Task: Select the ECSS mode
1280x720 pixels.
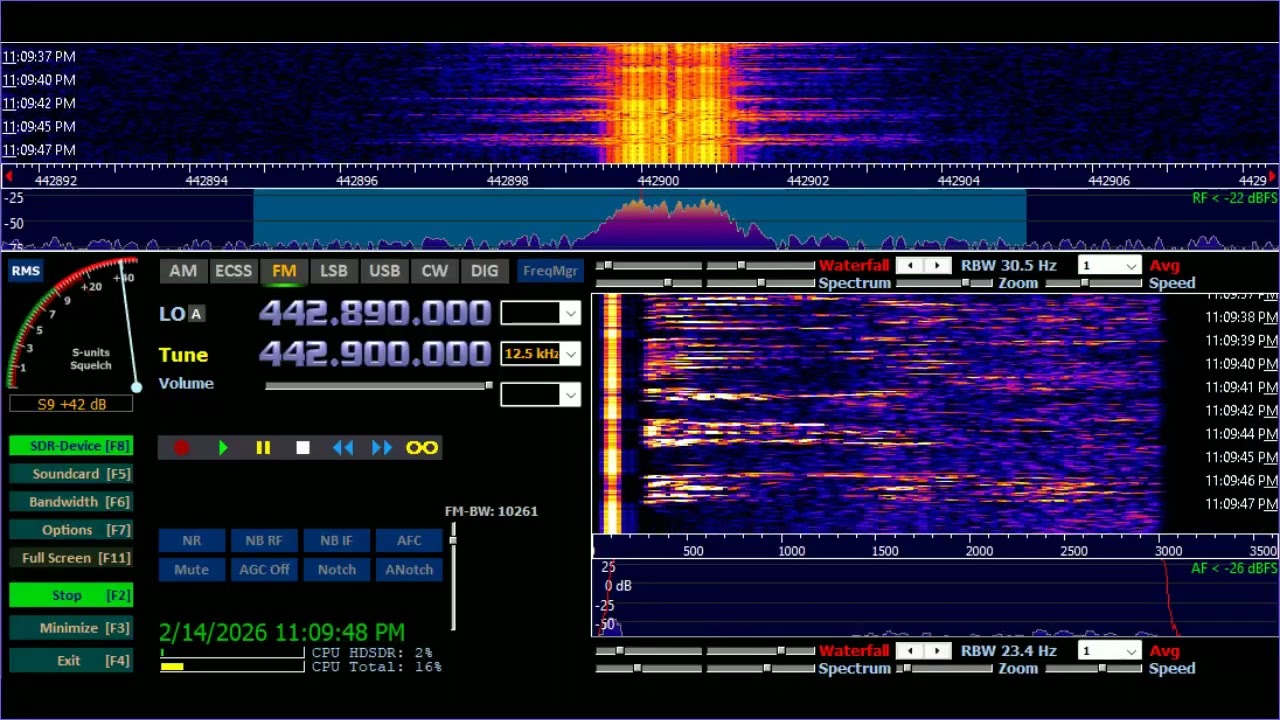Action: [x=233, y=271]
